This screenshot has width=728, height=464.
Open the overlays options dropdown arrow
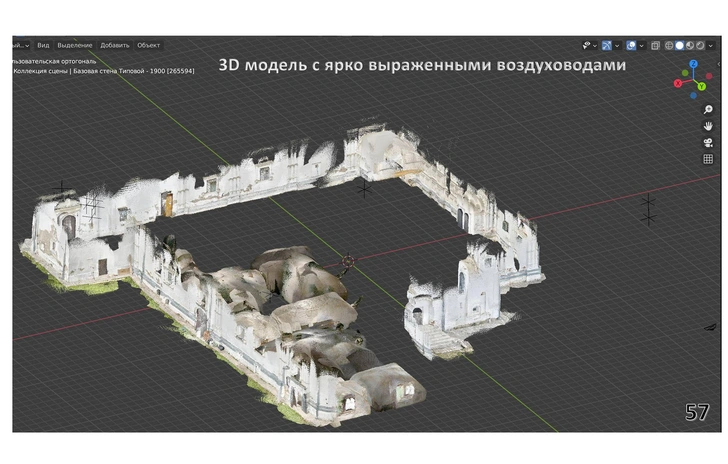[x=641, y=46]
